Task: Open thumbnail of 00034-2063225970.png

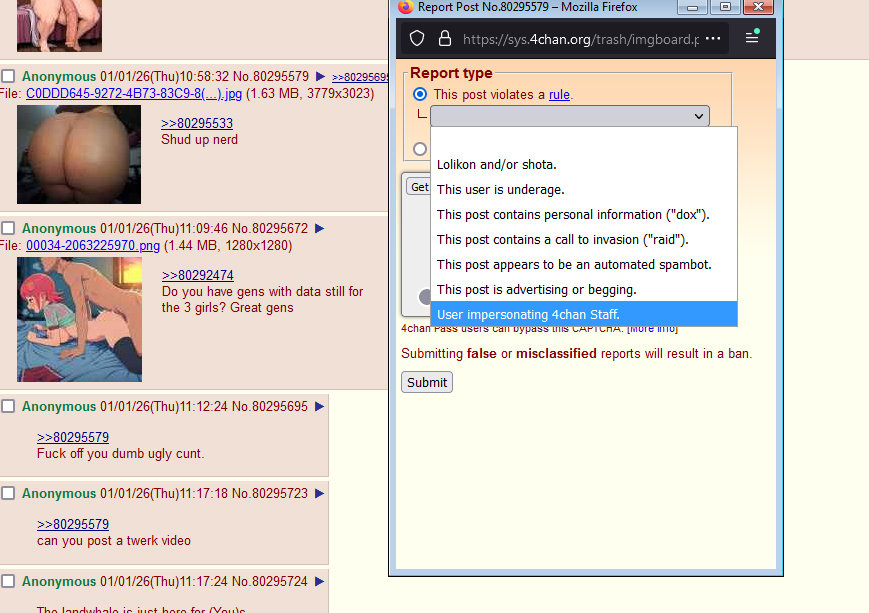Action: tap(79, 319)
